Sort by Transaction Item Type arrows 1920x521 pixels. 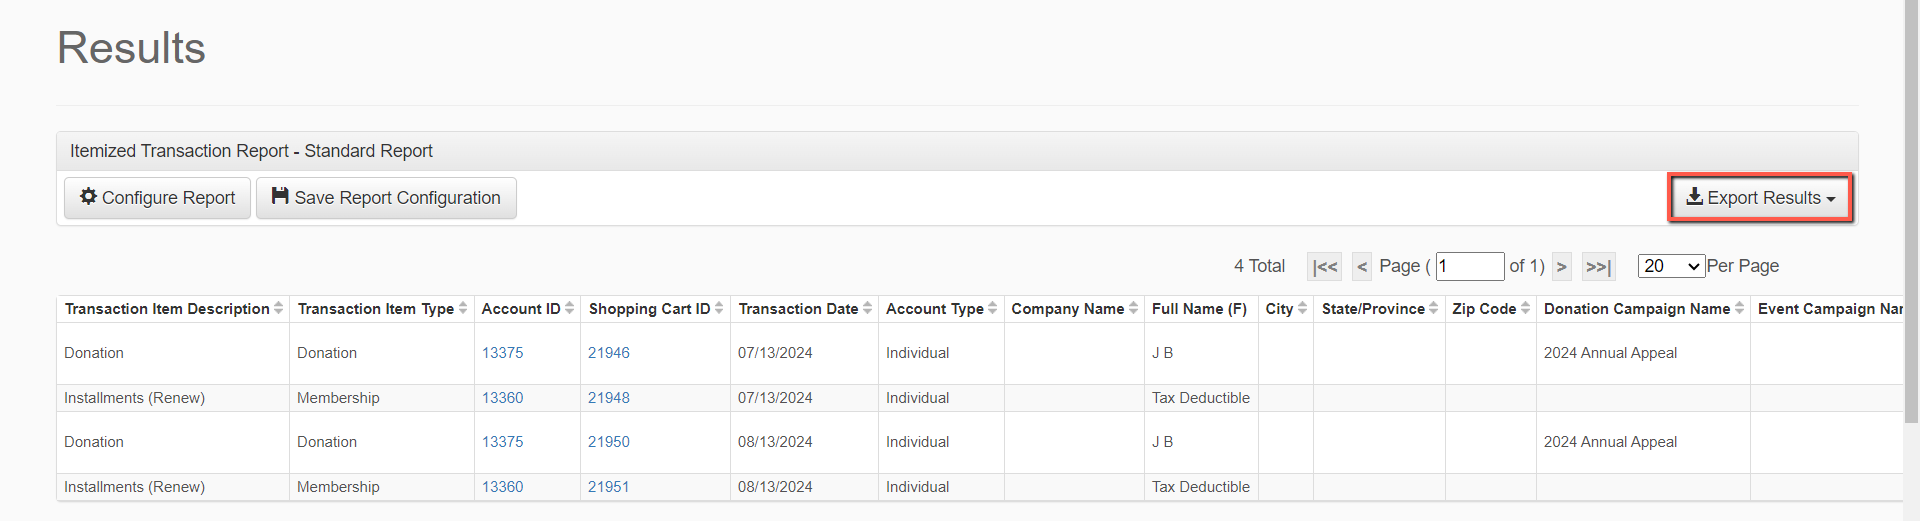tap(463, 308)
